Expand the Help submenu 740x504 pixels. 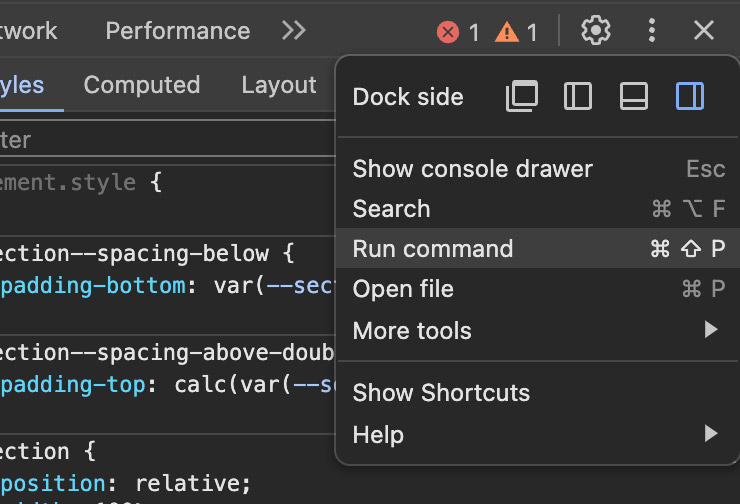tap(538, 434)
